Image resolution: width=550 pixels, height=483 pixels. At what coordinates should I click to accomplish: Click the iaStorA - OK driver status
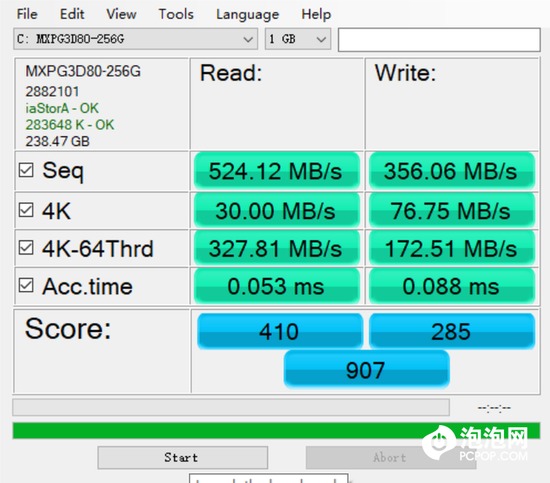tap(62, 108)
